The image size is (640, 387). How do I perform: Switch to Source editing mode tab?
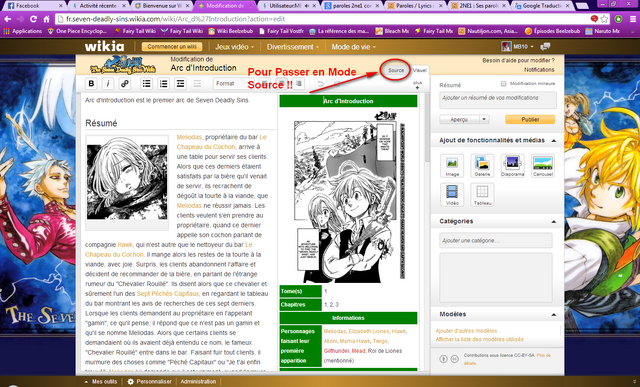tap(396, 70)
